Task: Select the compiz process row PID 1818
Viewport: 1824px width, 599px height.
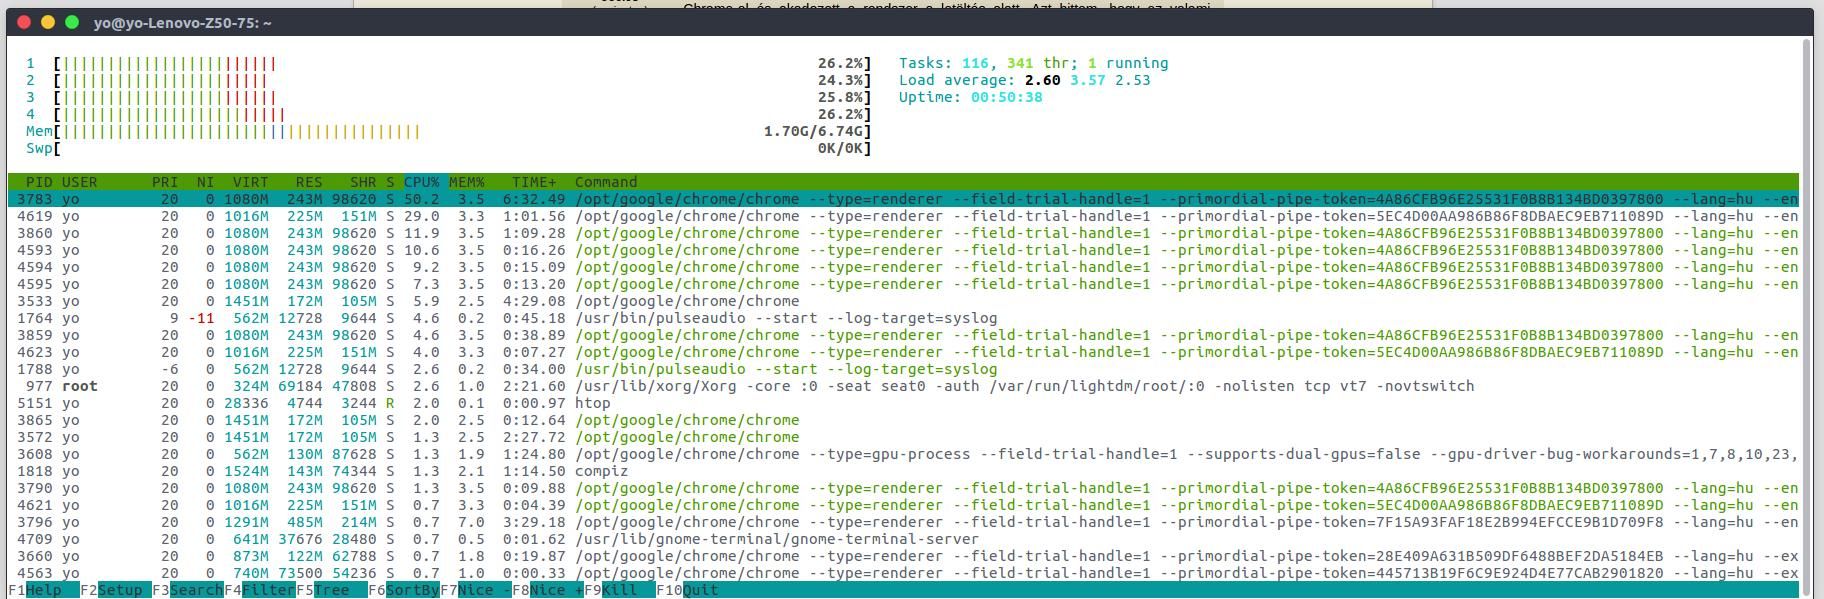Action: [x=903, y=471]
